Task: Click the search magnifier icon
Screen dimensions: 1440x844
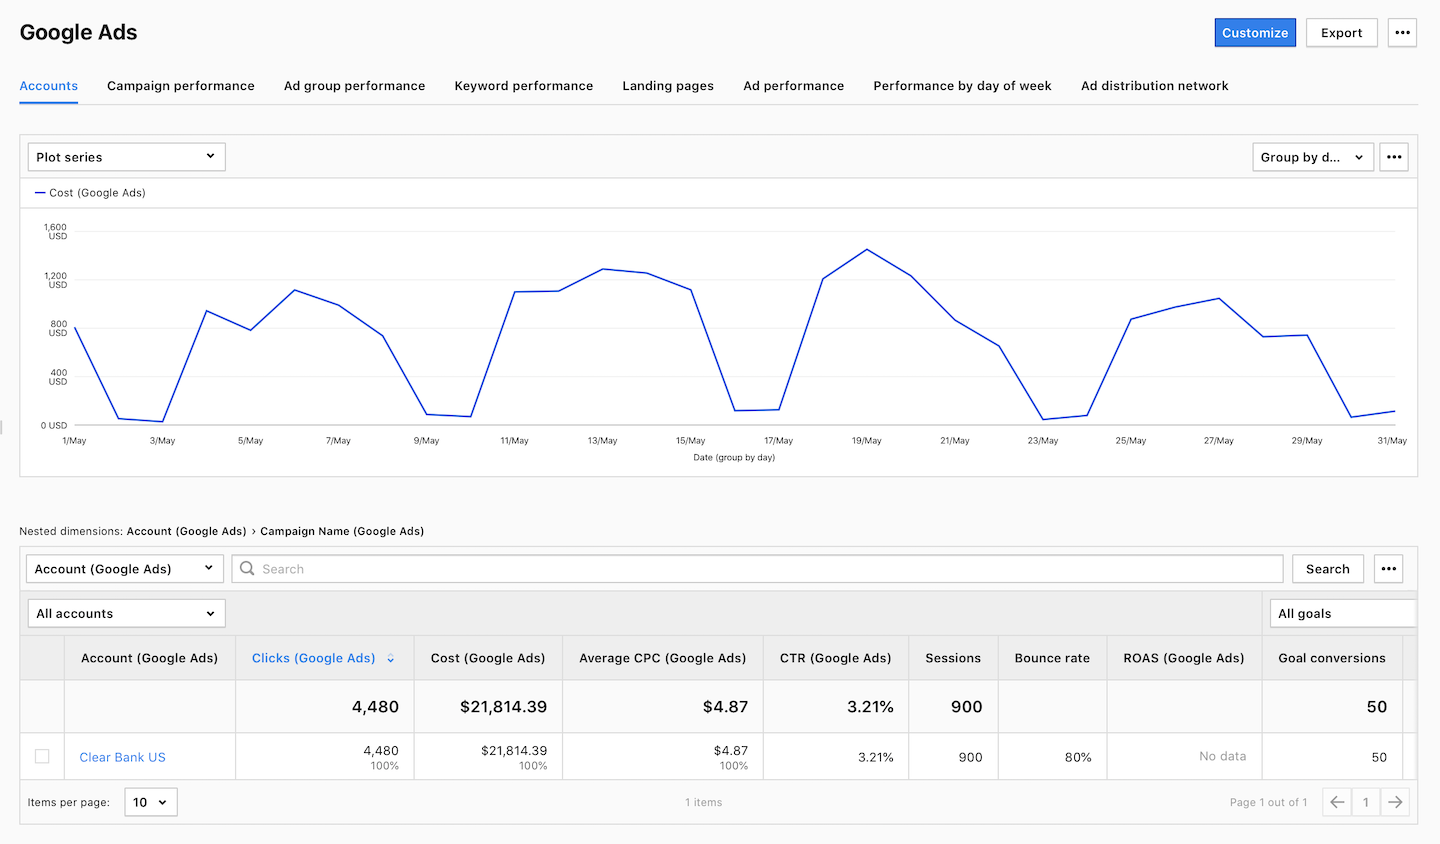Action: pyautogui.click(x=247, y=568)
